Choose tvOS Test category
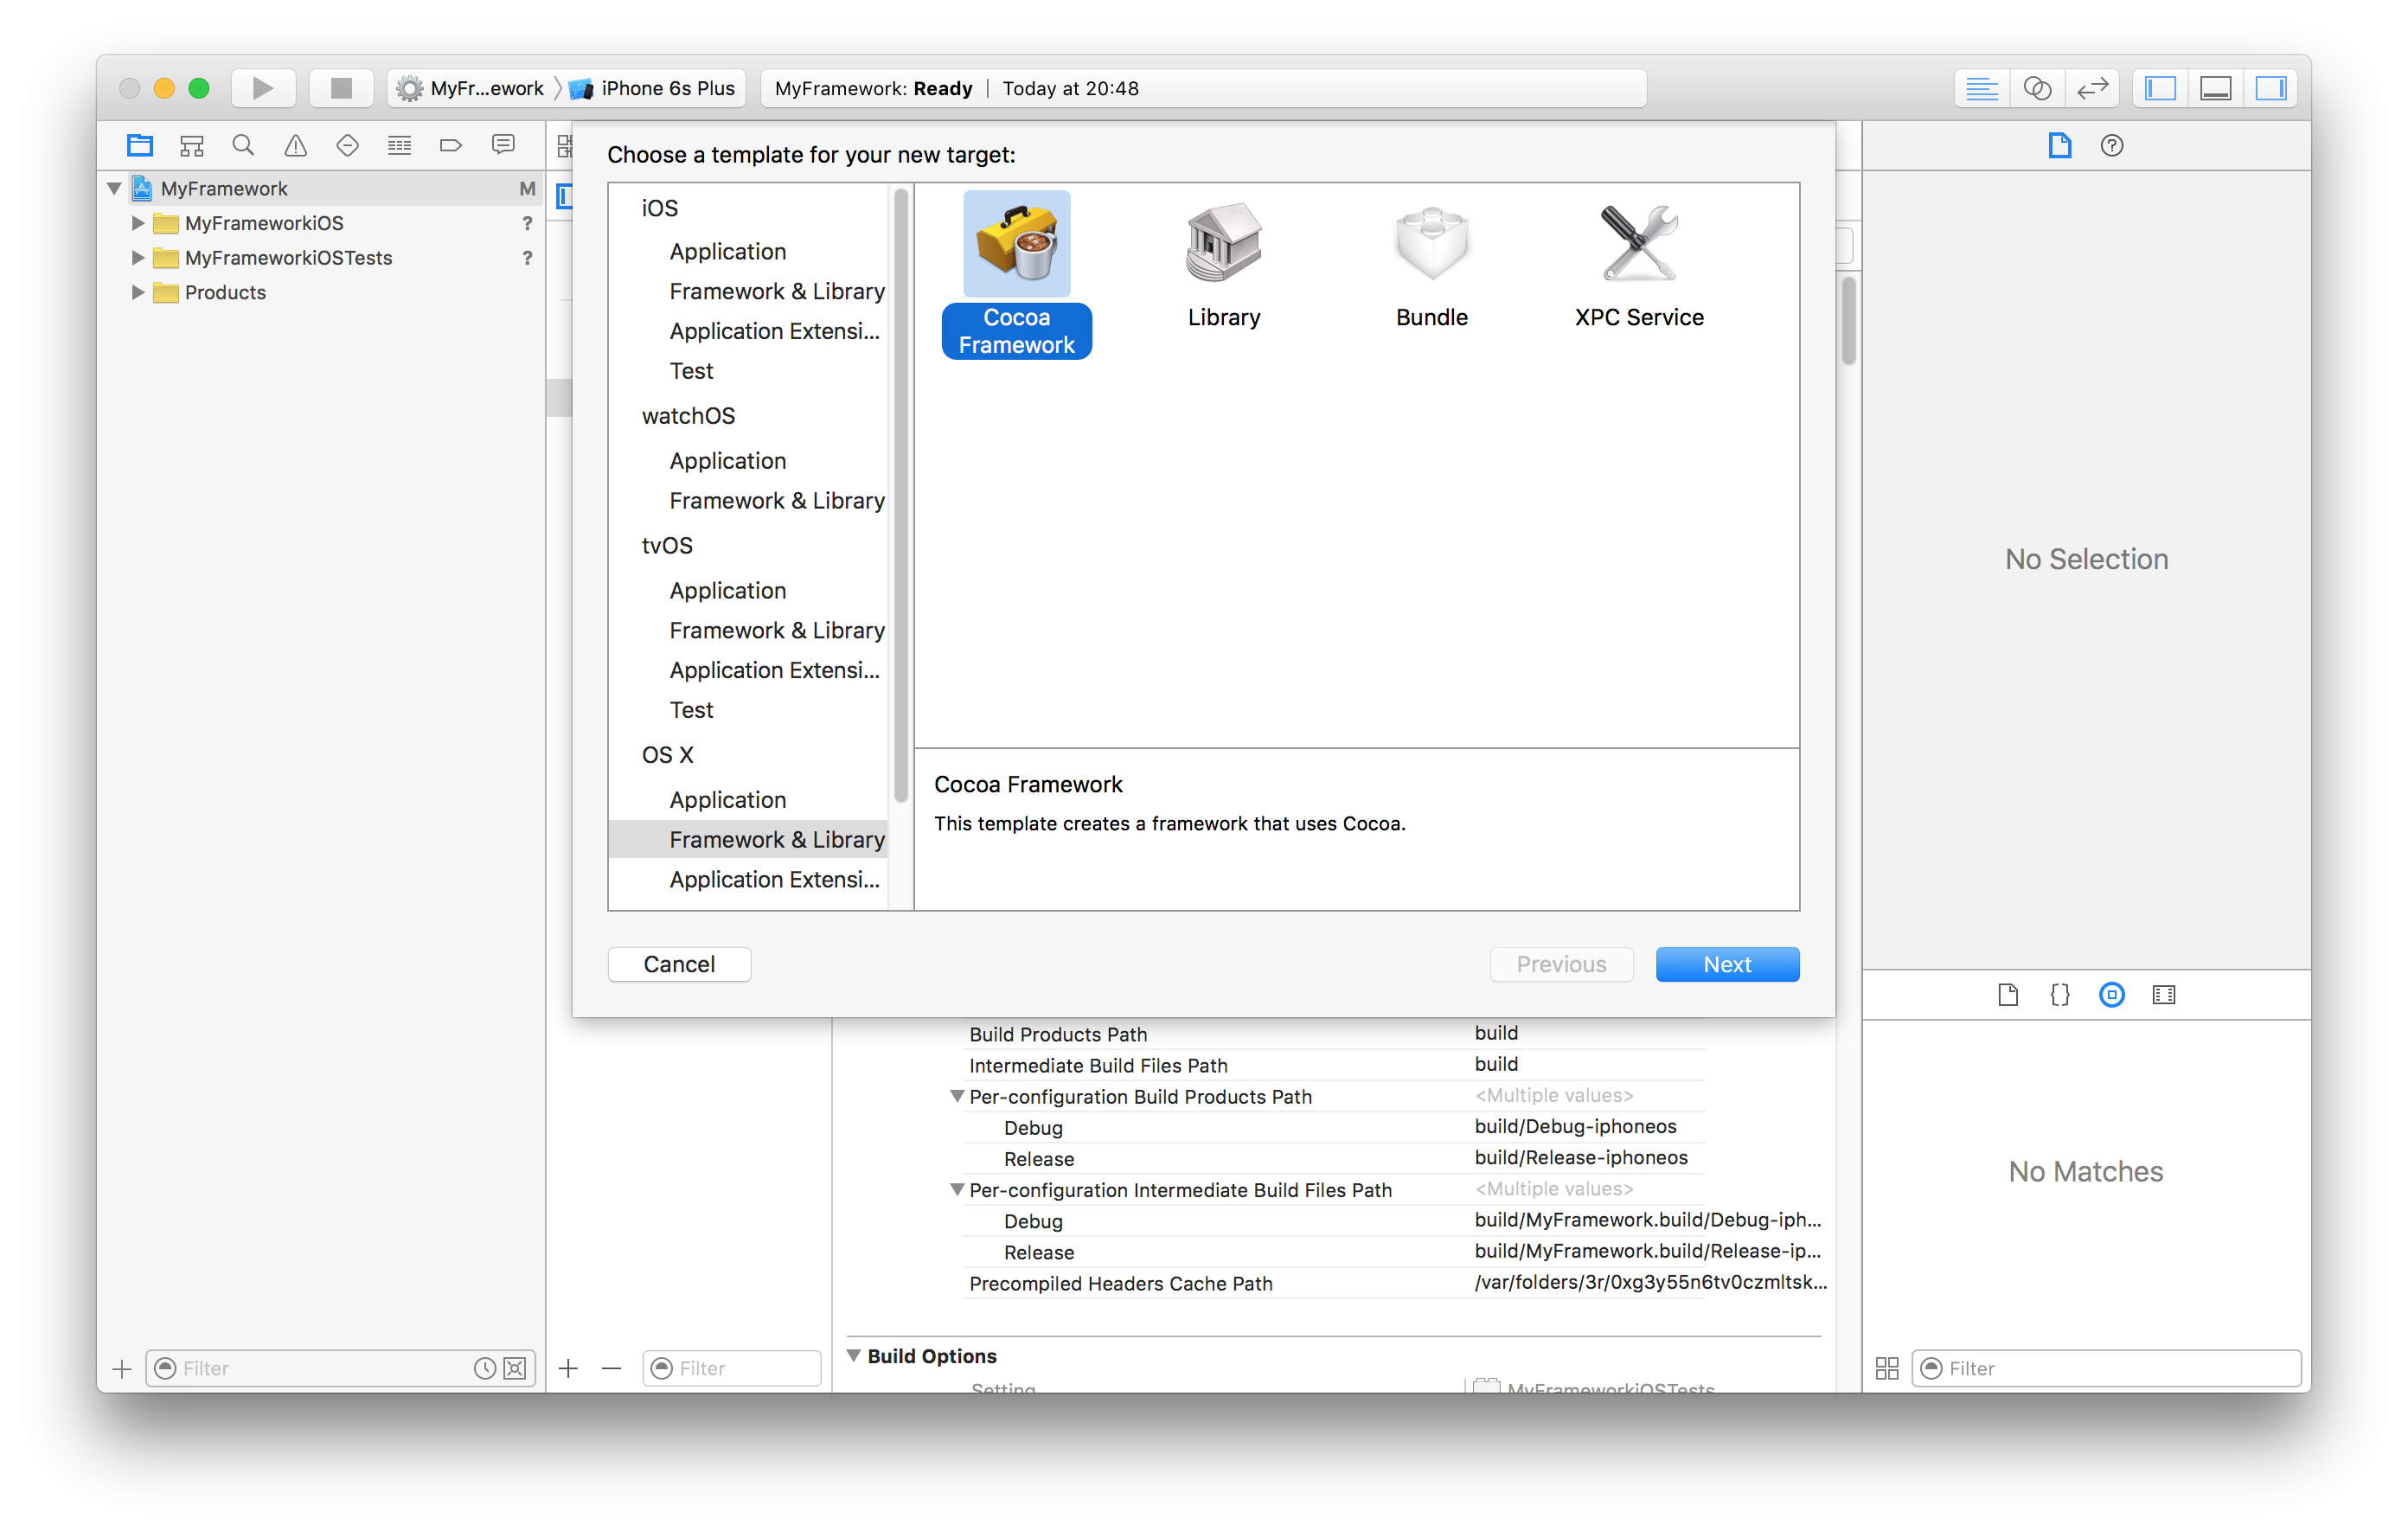The height and width of the screenshot is (1531, 2408). pos(691,710)
